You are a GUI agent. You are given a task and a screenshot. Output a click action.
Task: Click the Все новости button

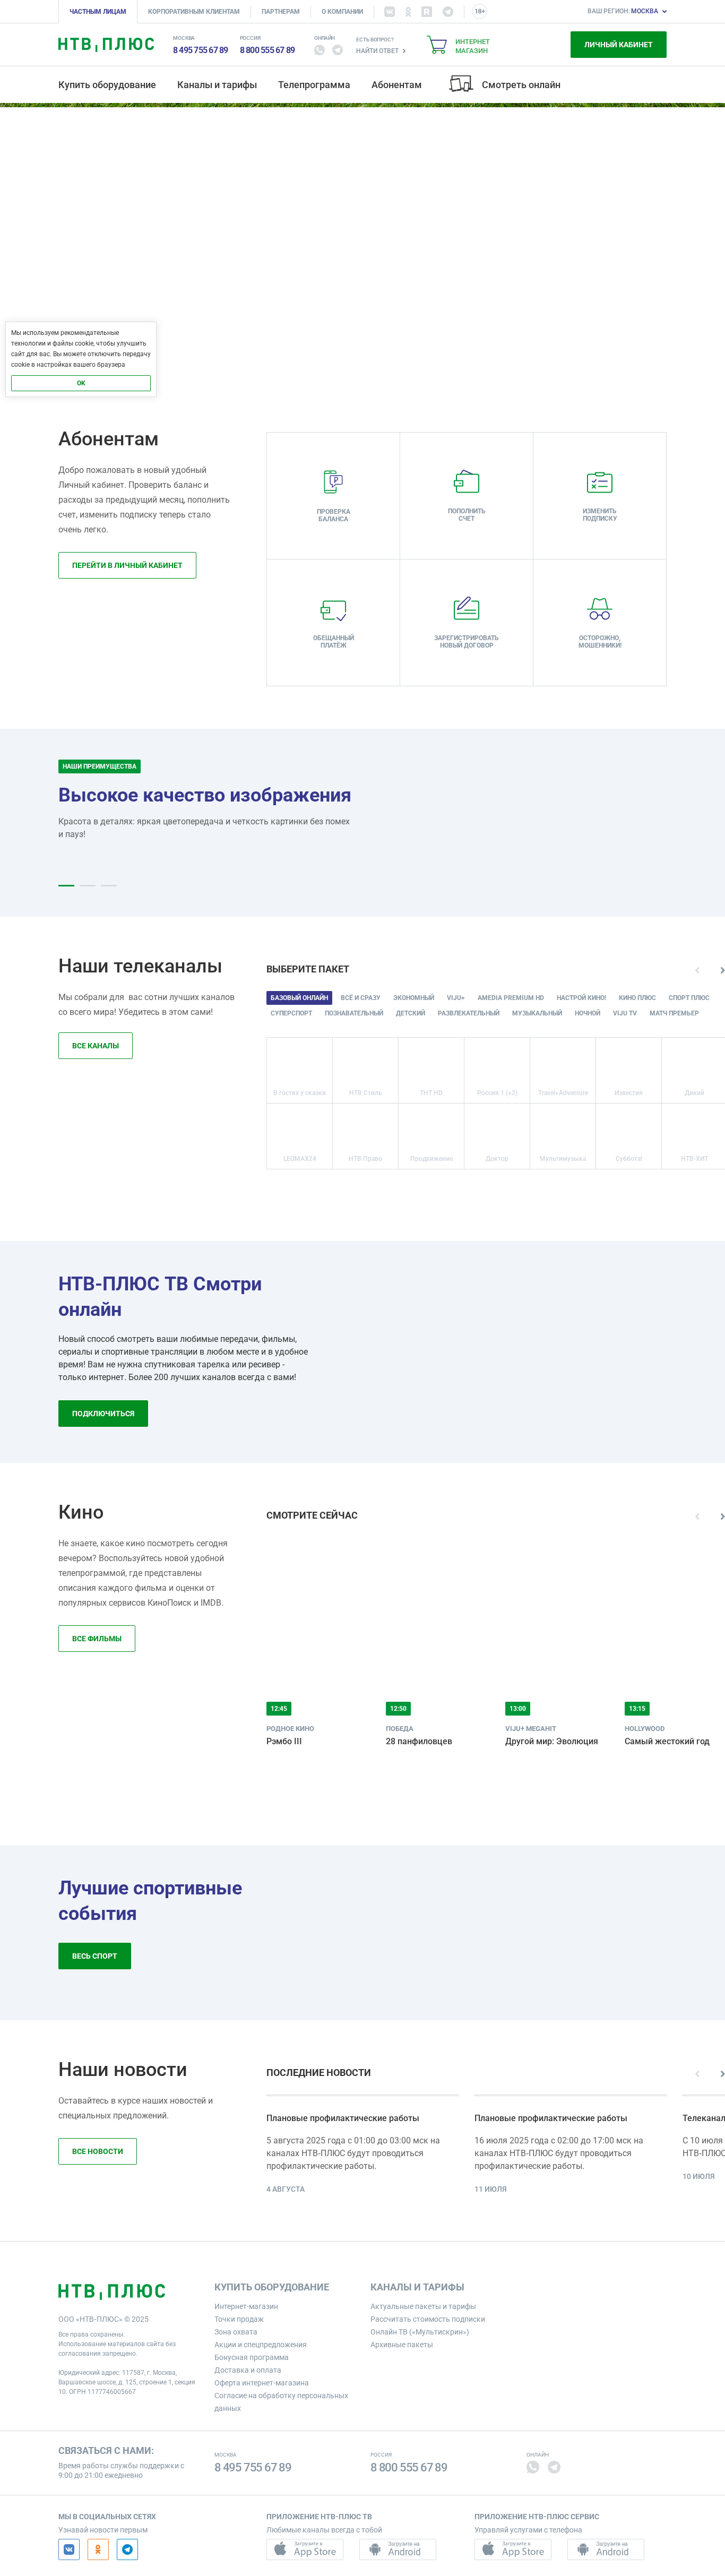[x=97, y=2151]
